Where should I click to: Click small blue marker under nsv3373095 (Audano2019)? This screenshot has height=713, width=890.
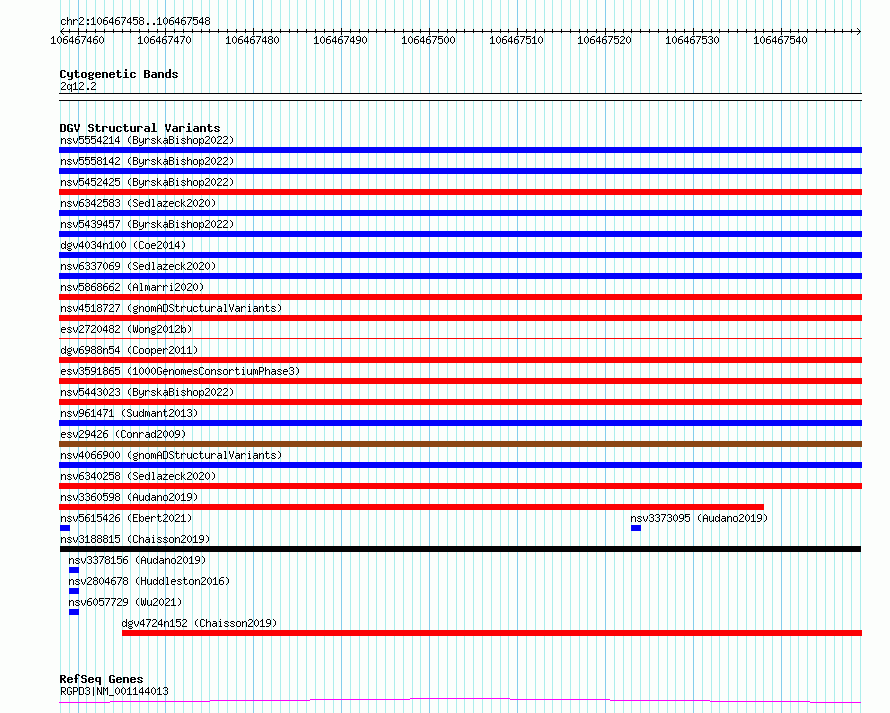tap(636, 528)
